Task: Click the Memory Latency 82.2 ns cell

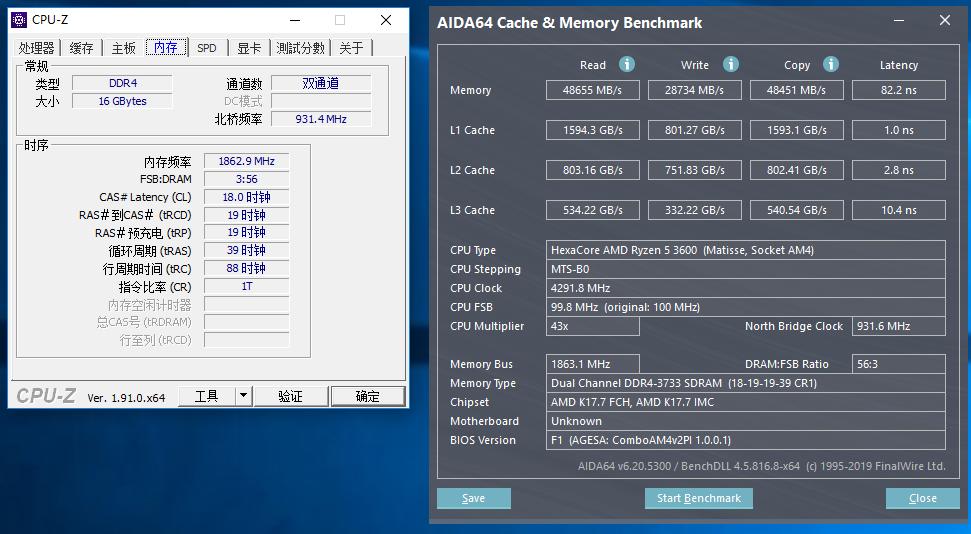Action: [x=899, y=90]
